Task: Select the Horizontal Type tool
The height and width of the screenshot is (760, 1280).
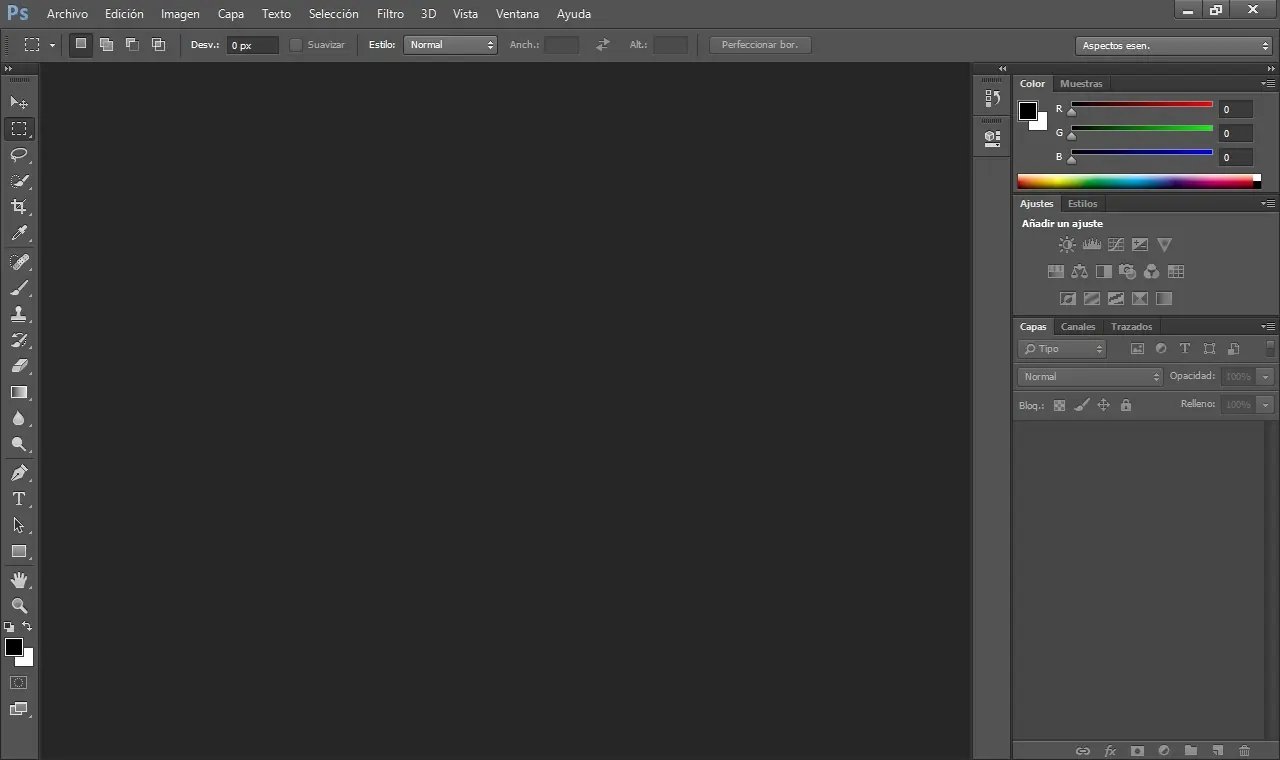Action: [x=18, y=499]
